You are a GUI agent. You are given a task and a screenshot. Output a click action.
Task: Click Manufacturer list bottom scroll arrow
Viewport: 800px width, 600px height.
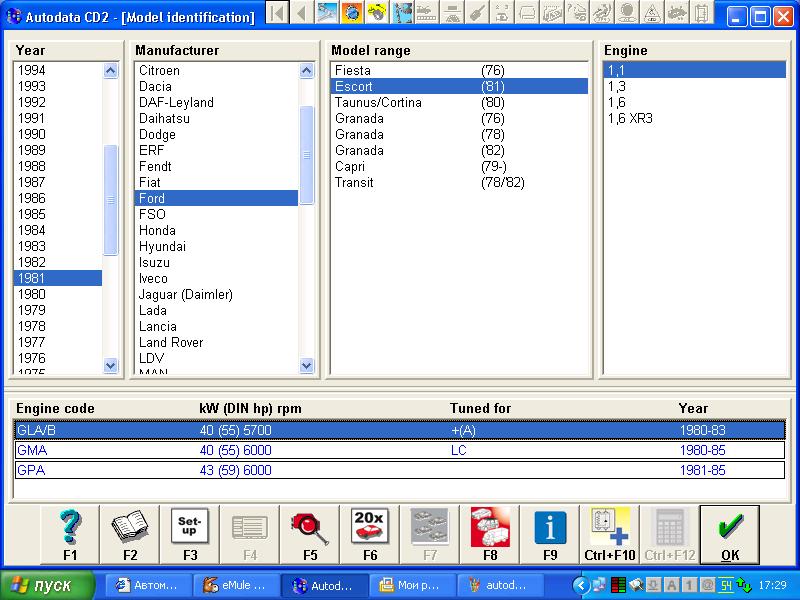(306, 365)
